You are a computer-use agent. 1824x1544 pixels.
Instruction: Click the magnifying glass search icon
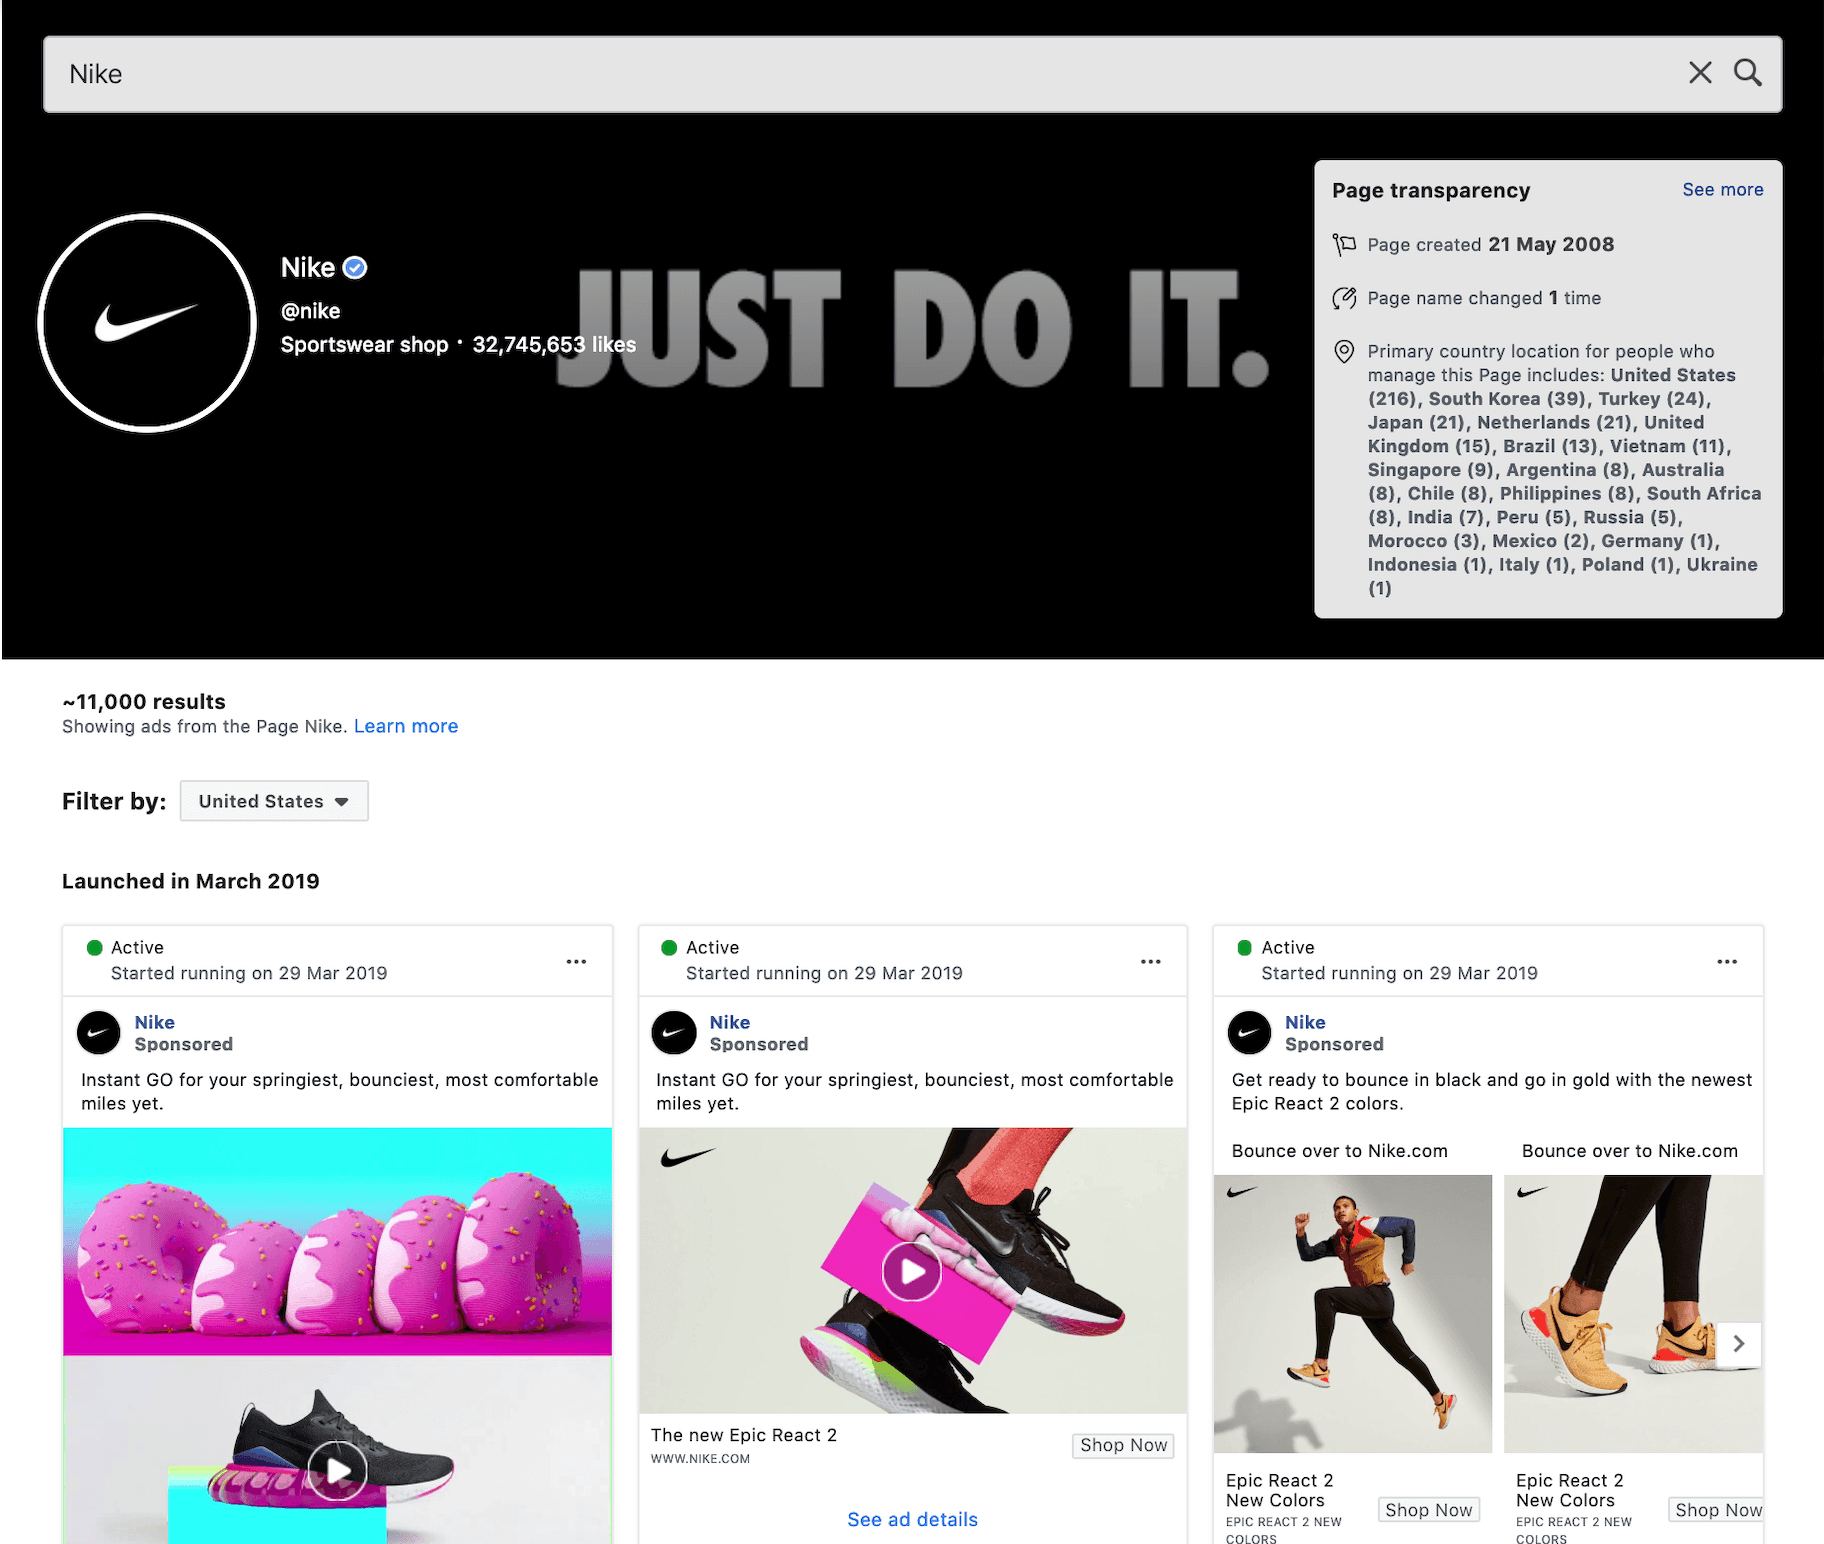click(x=1747, y=73)
